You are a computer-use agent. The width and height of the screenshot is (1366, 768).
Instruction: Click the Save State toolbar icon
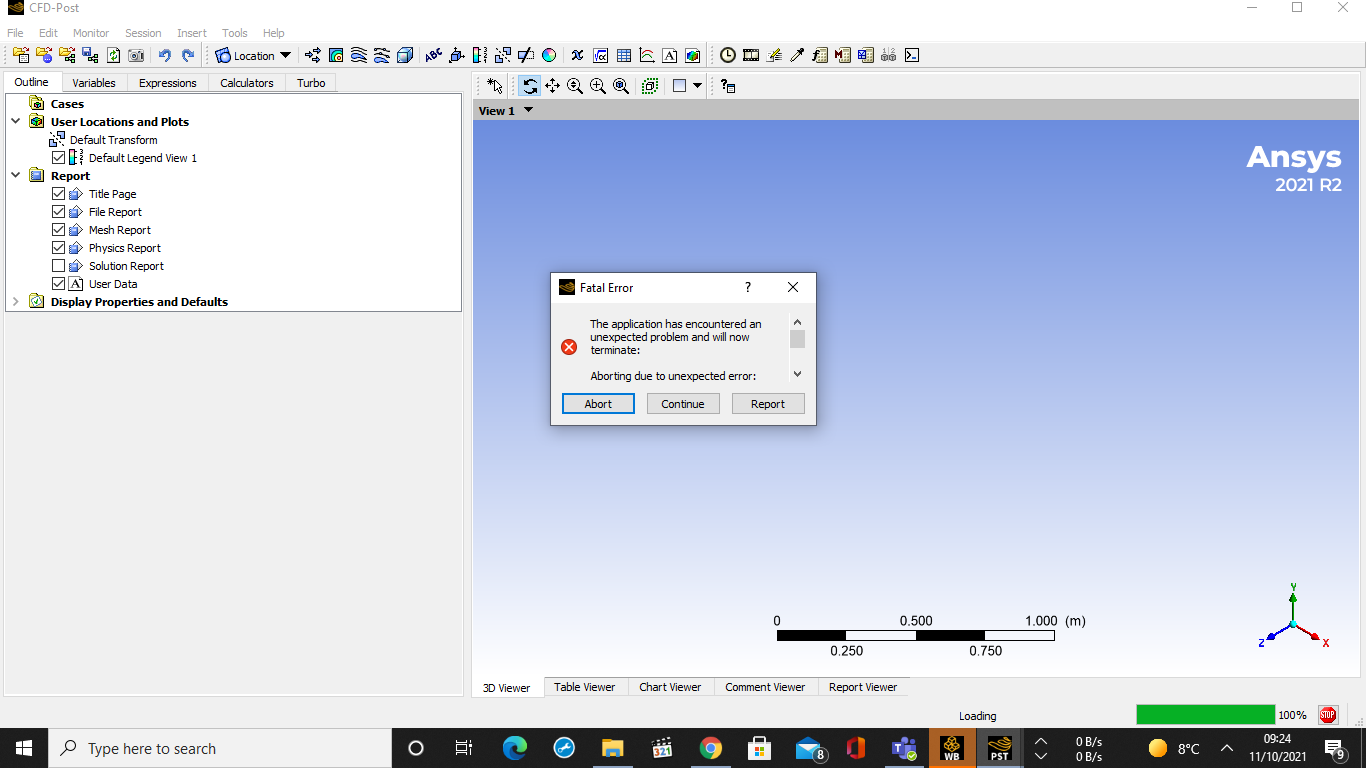tap(90, 56)
